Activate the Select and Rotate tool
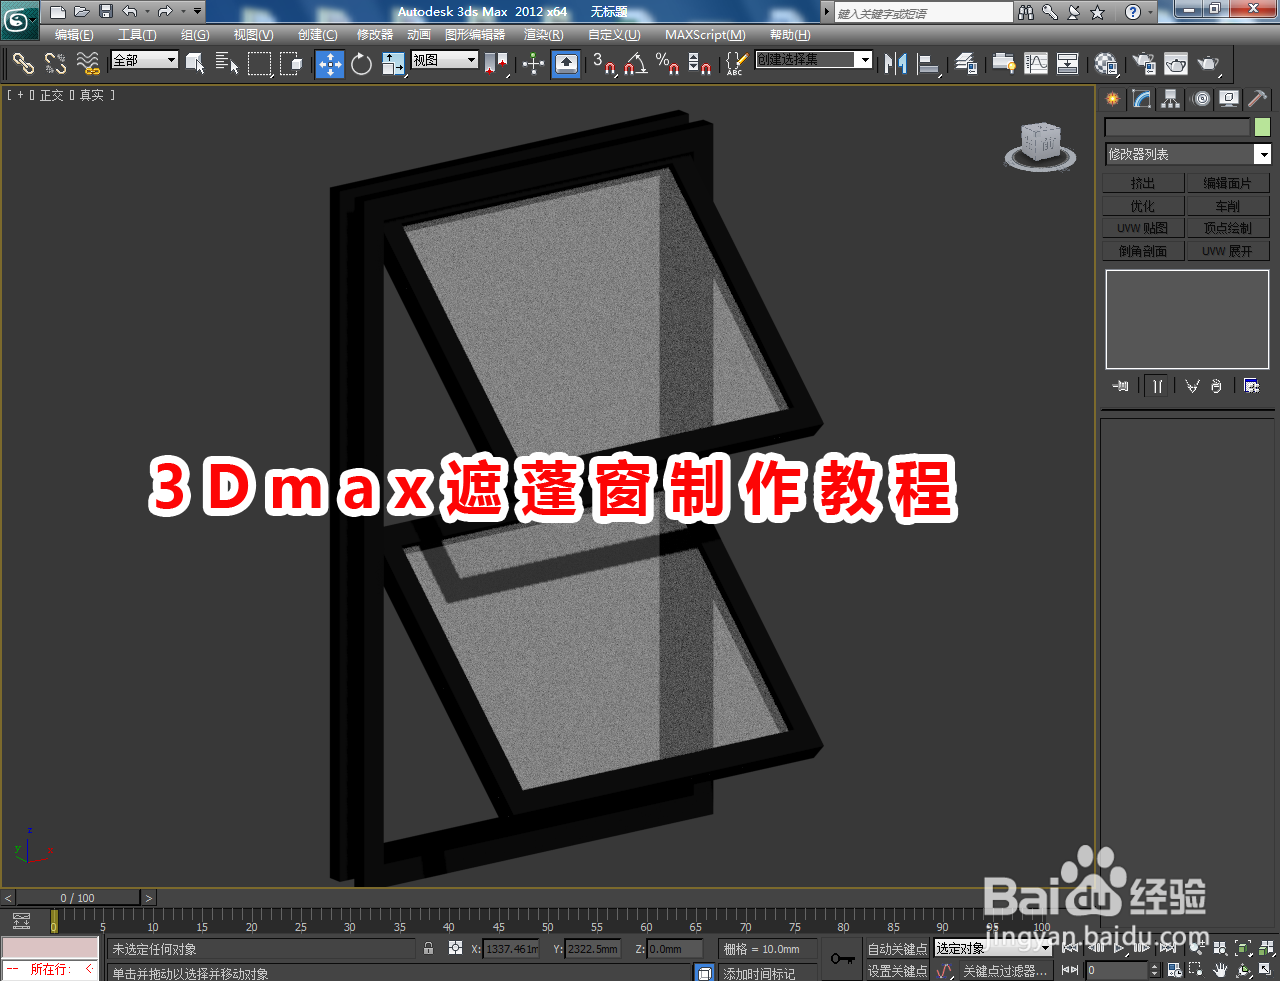 point(361,63)
